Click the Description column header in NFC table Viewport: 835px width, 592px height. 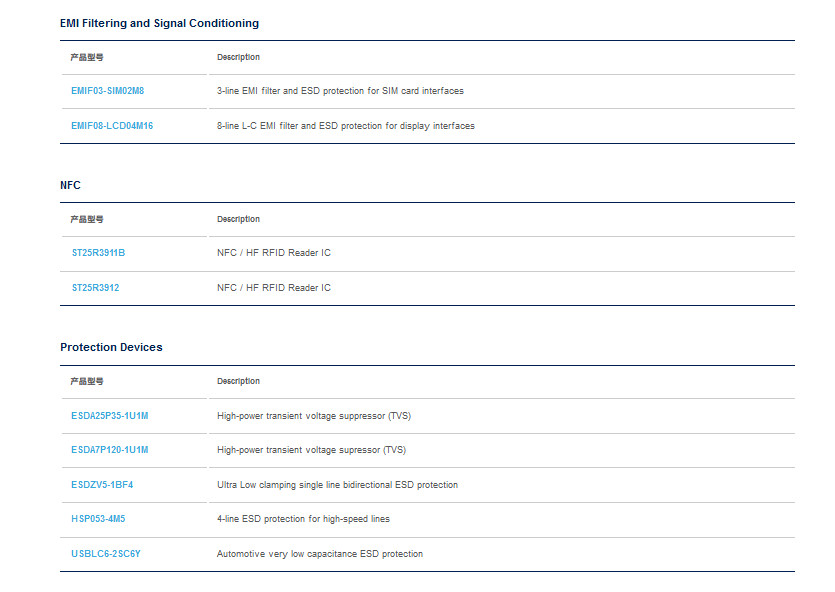click(238, 219)
